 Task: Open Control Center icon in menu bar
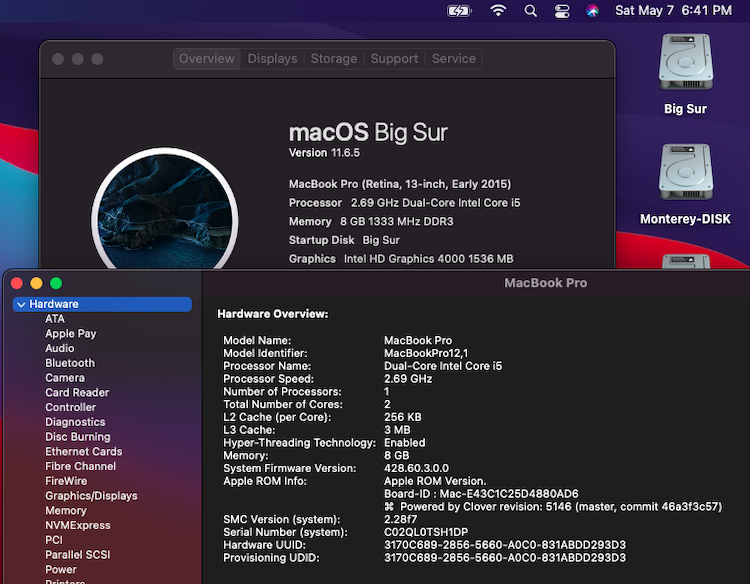coord(562,11)
